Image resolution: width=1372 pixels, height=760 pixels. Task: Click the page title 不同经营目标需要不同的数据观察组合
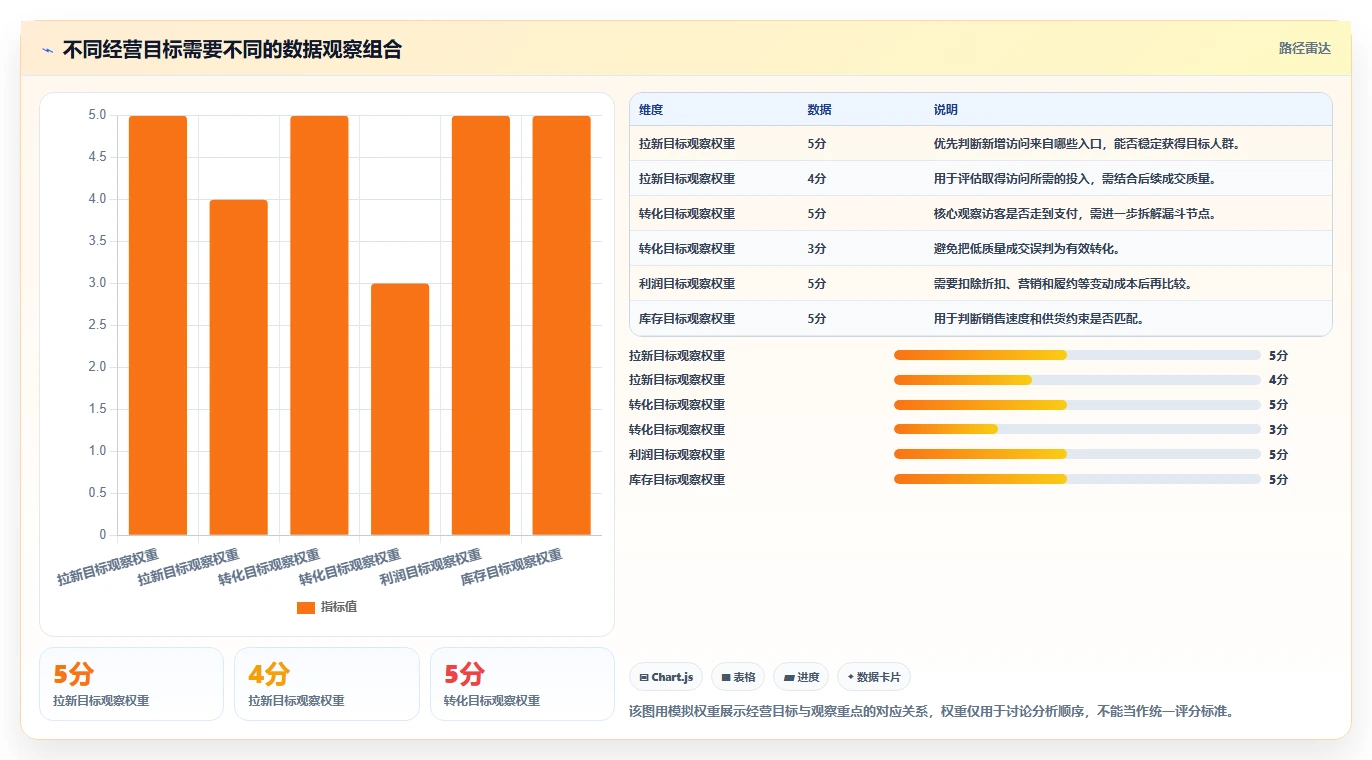click(232, 50)
